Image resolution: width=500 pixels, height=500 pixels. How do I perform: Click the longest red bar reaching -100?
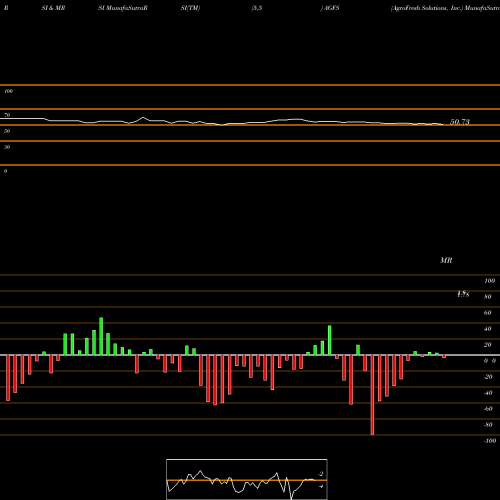click(372, 395)
